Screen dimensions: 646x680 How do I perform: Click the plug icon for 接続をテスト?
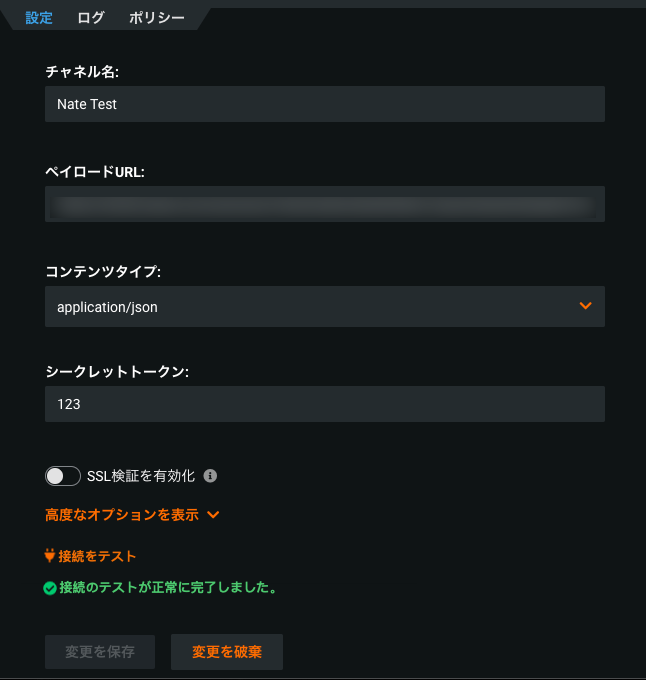click(50, 556)
